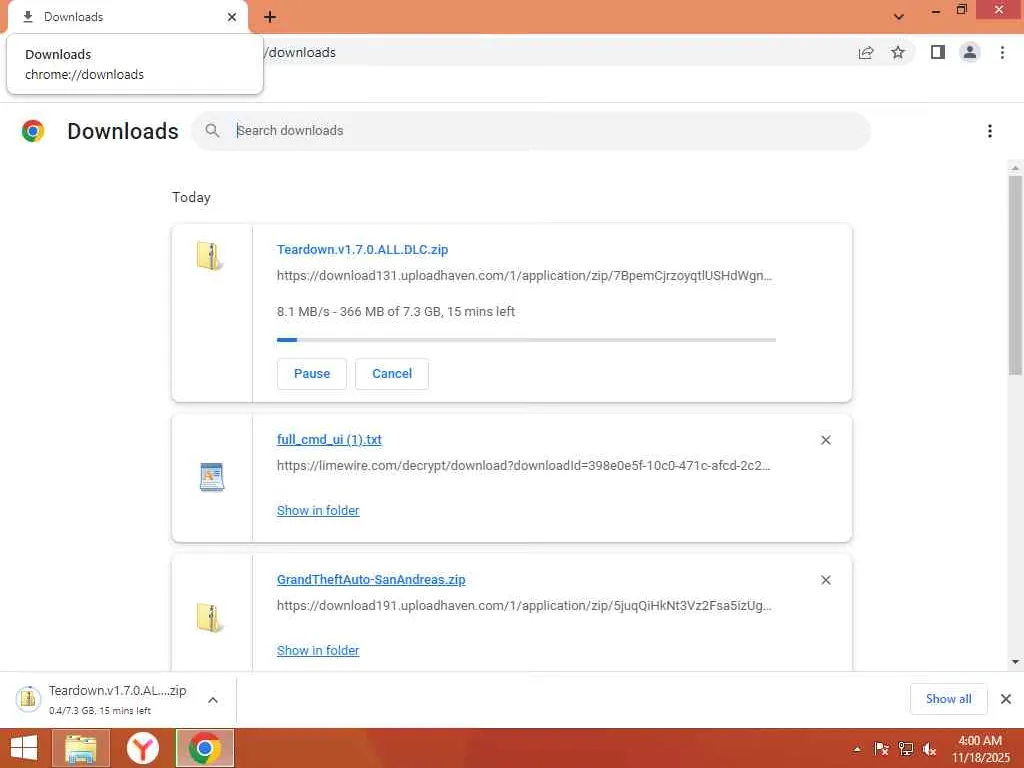Viewport: 1024px width, 768px height.
Task: Click the scrollbar up arrow
Action: [1015, 168]
